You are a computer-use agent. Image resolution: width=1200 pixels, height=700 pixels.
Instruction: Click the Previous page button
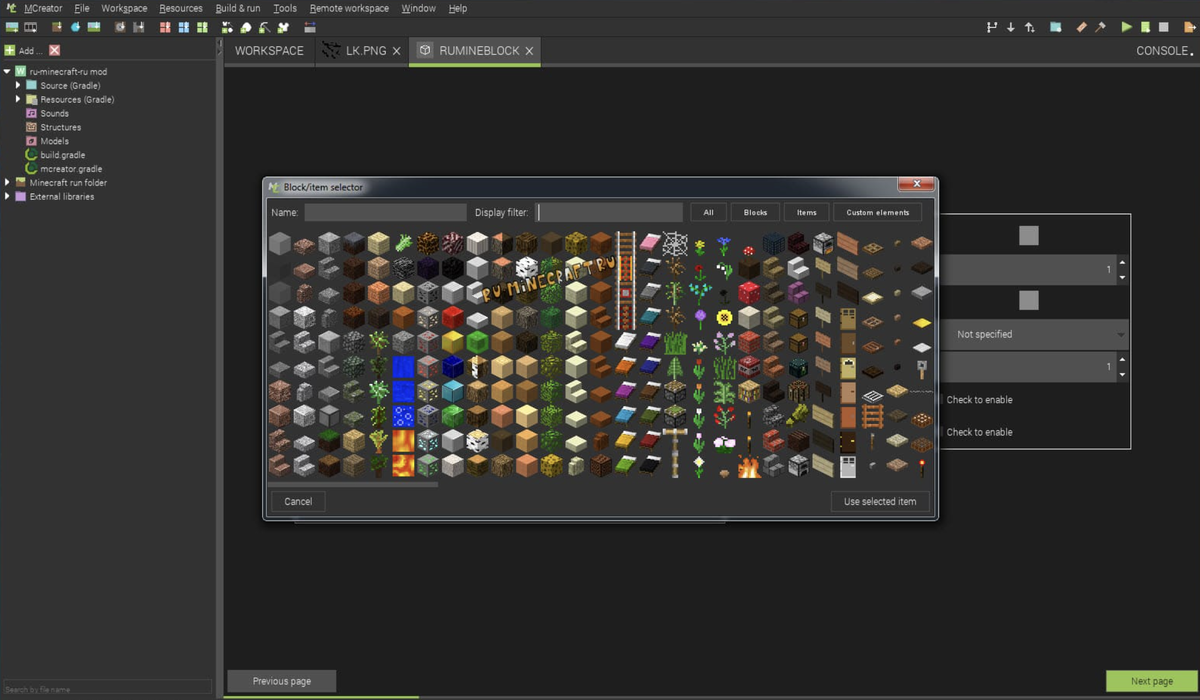(x=282, y=681)
